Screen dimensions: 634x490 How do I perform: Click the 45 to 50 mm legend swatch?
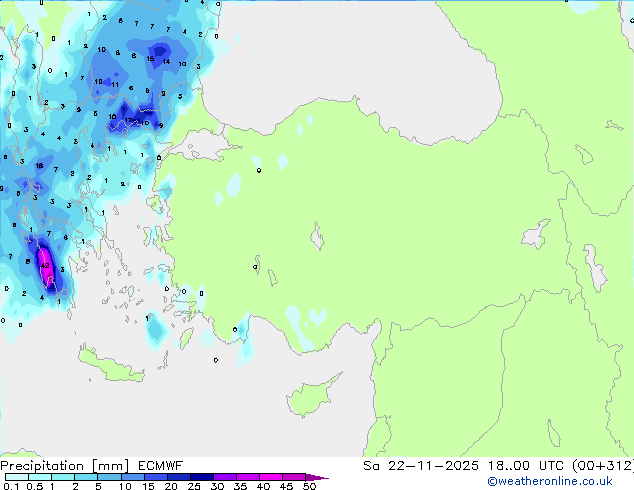click(294, 477)
